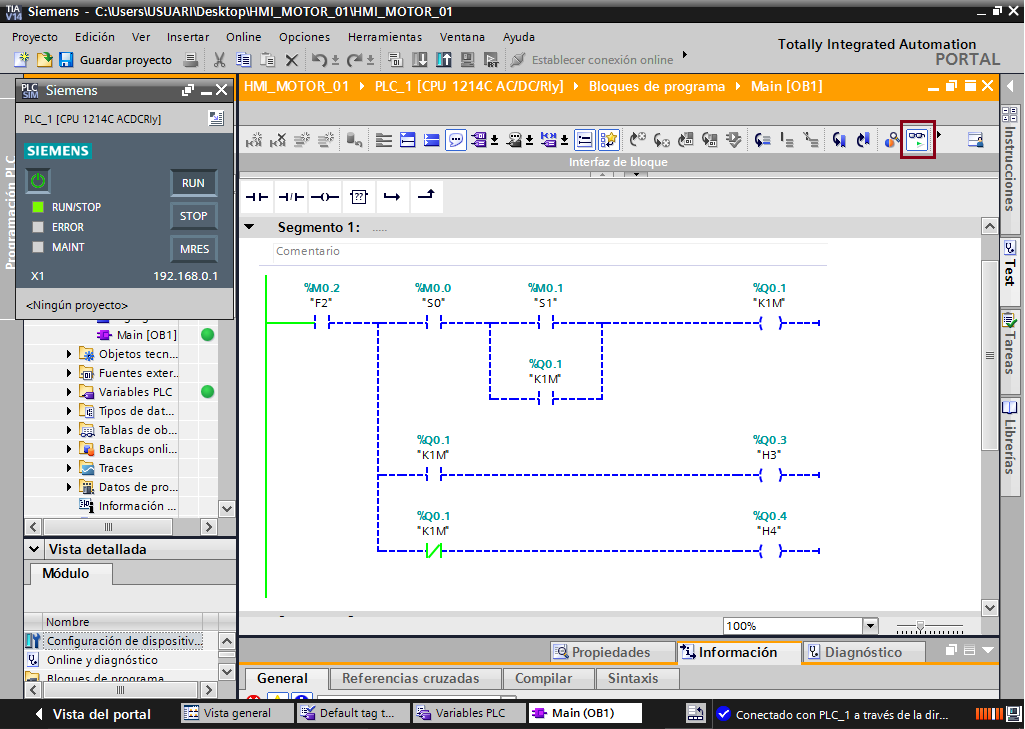Expand the Variables PLC tree node
The width and height of the screenshot is (1025, 729).
(x=69, y=392)
